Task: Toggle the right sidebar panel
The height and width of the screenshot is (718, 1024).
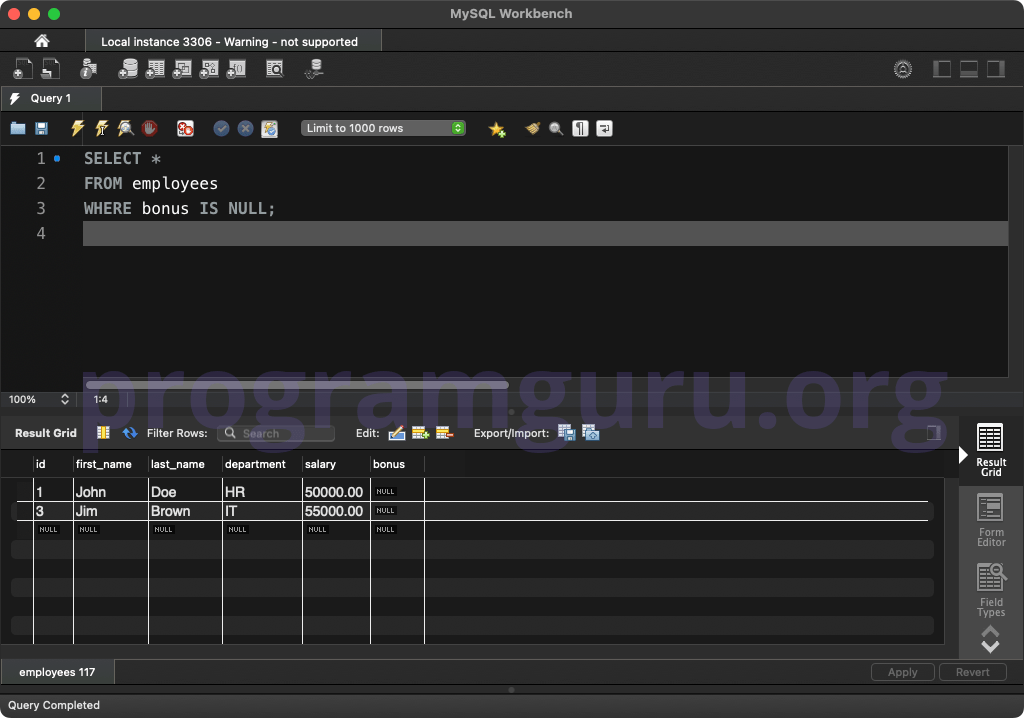Action: 996,69
